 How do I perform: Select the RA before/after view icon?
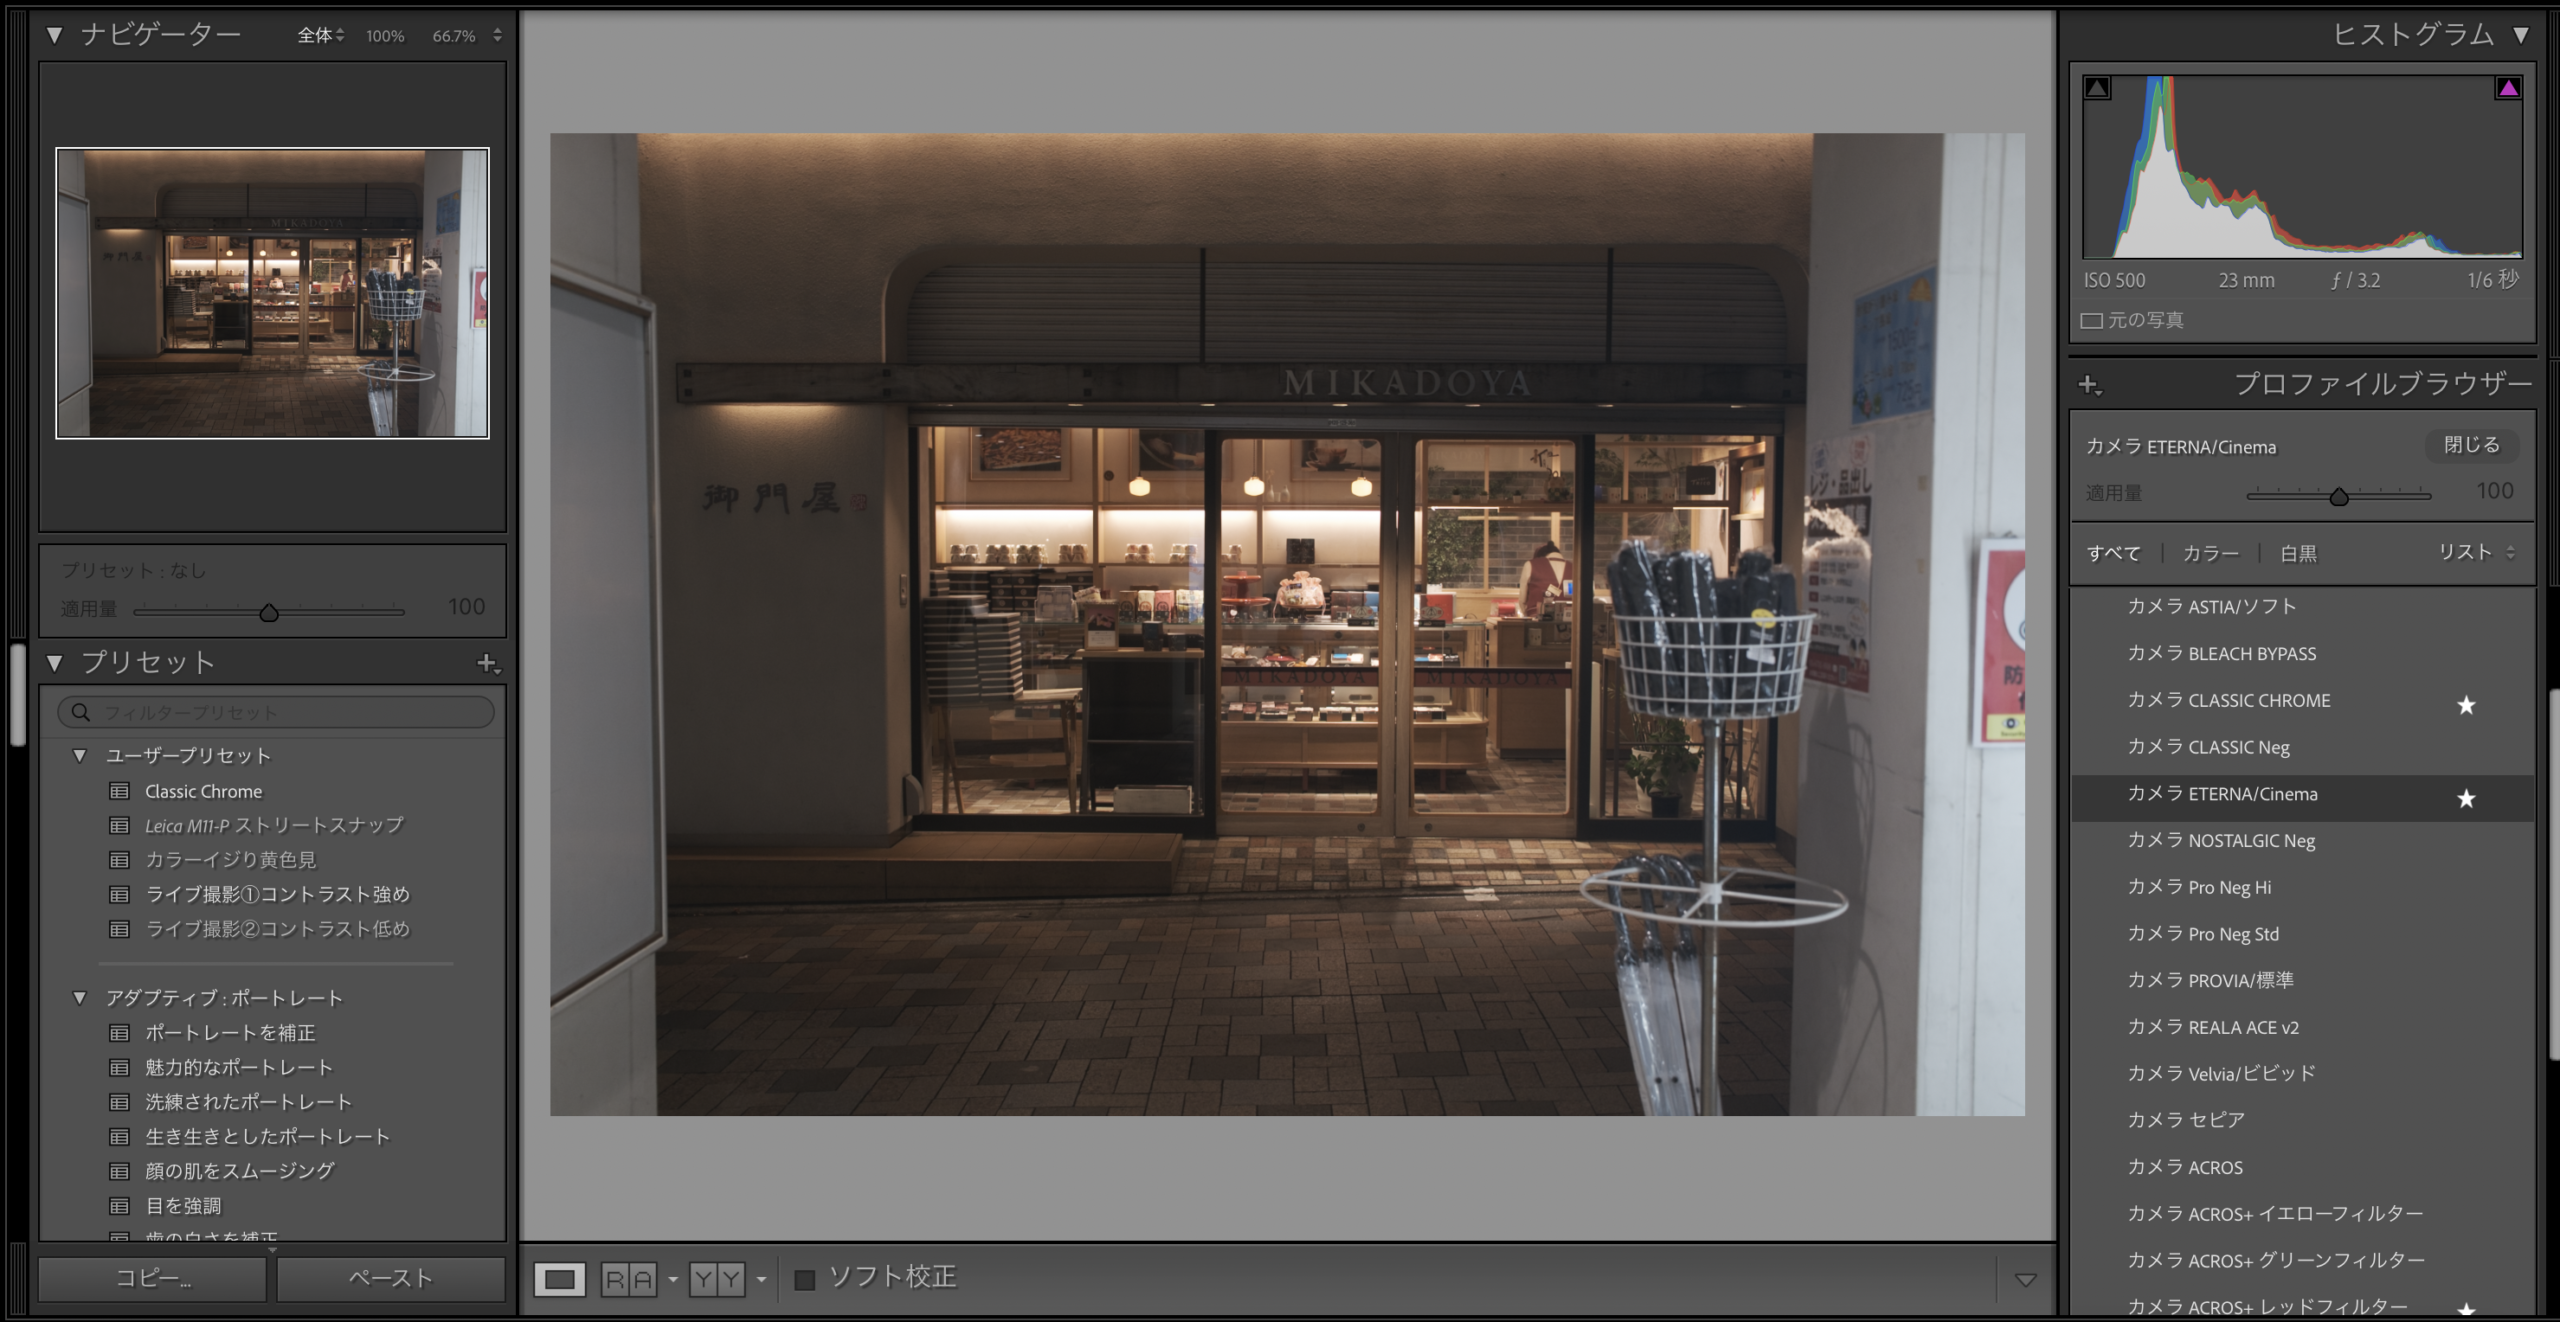click(x=629, y=1279)
